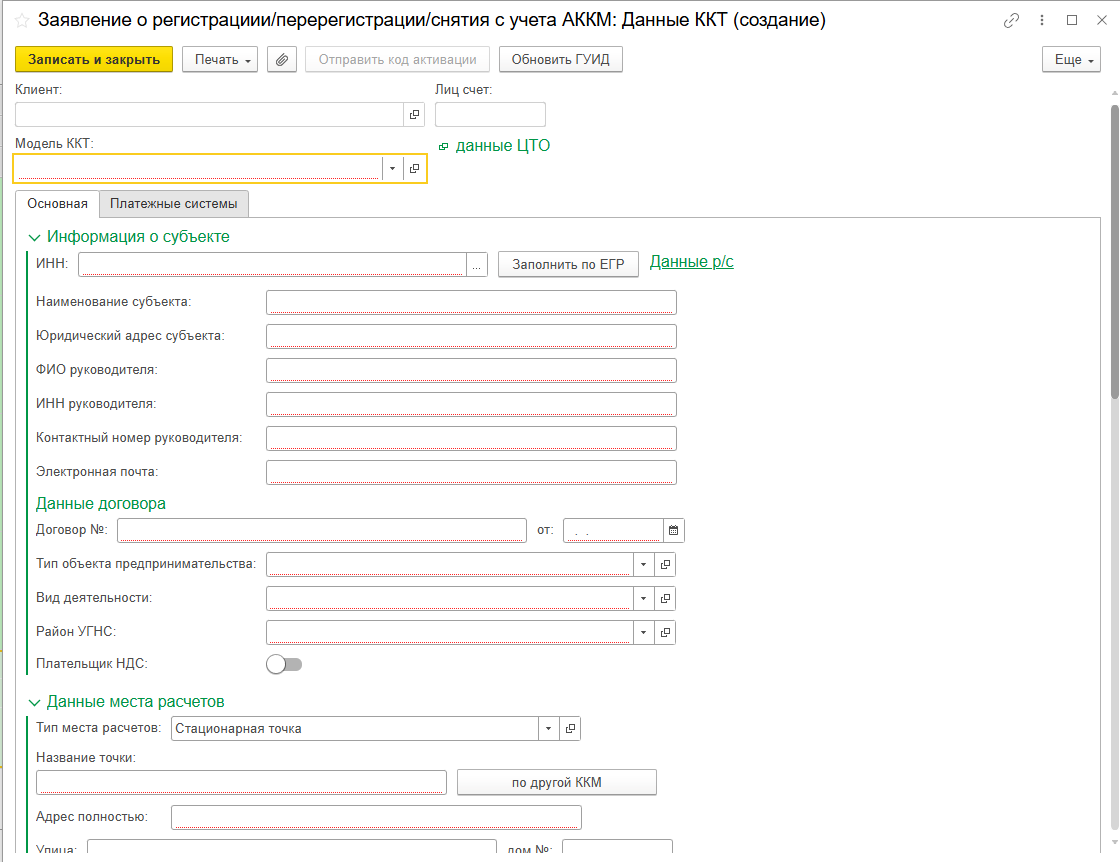Open Модель ККТ item card icon

pos(414,169)
